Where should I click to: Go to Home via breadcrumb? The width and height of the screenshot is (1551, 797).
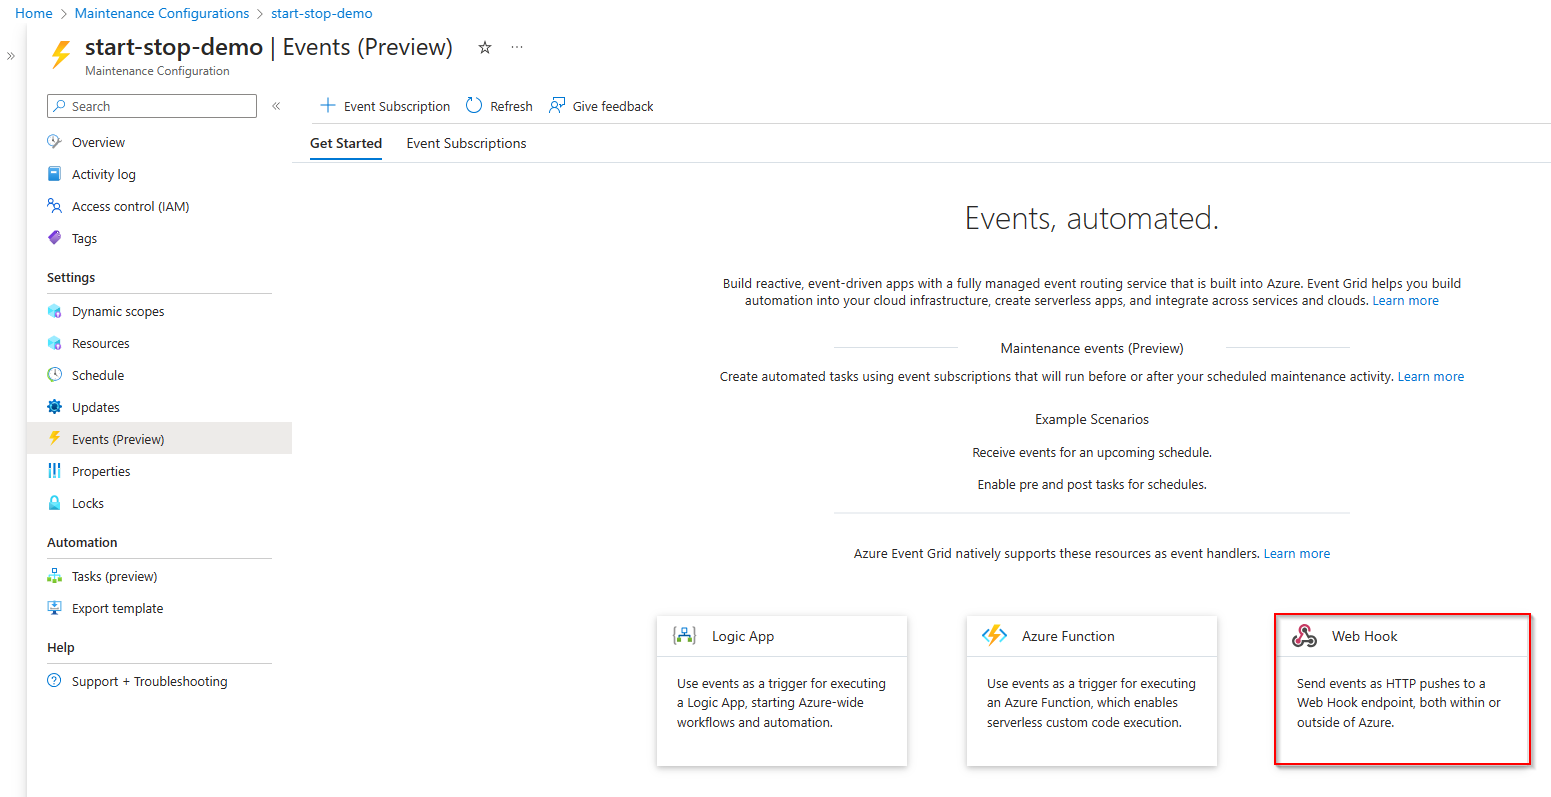tap(34, 13)
